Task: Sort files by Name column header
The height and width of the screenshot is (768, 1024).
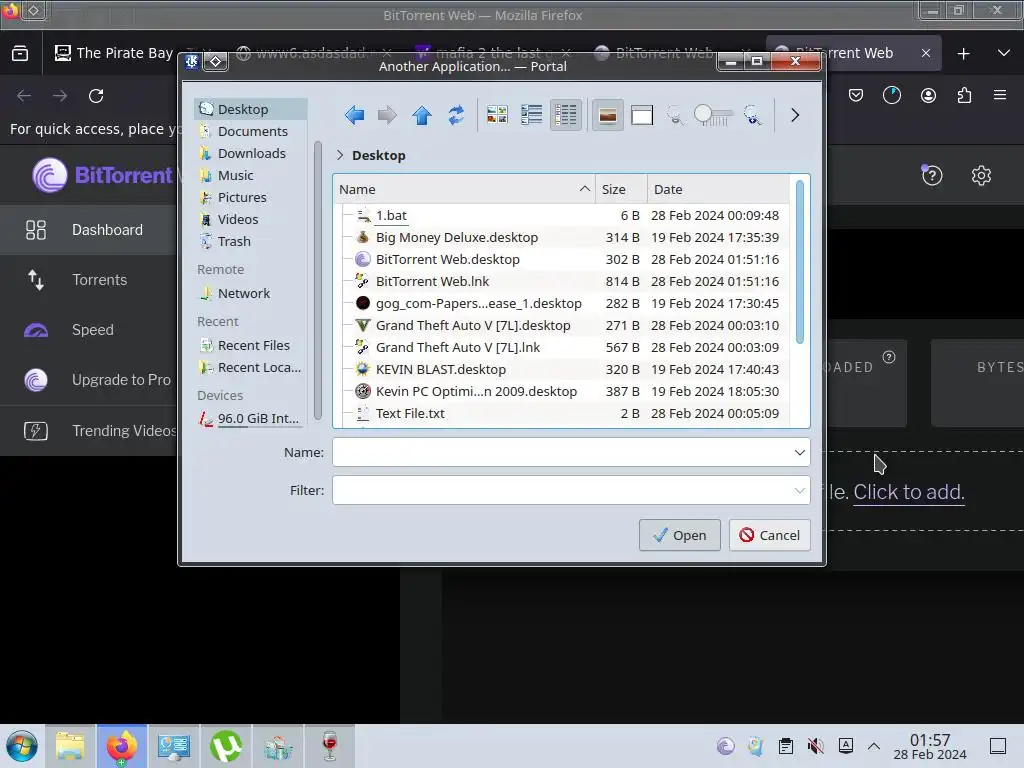Action: pos(464,189)
